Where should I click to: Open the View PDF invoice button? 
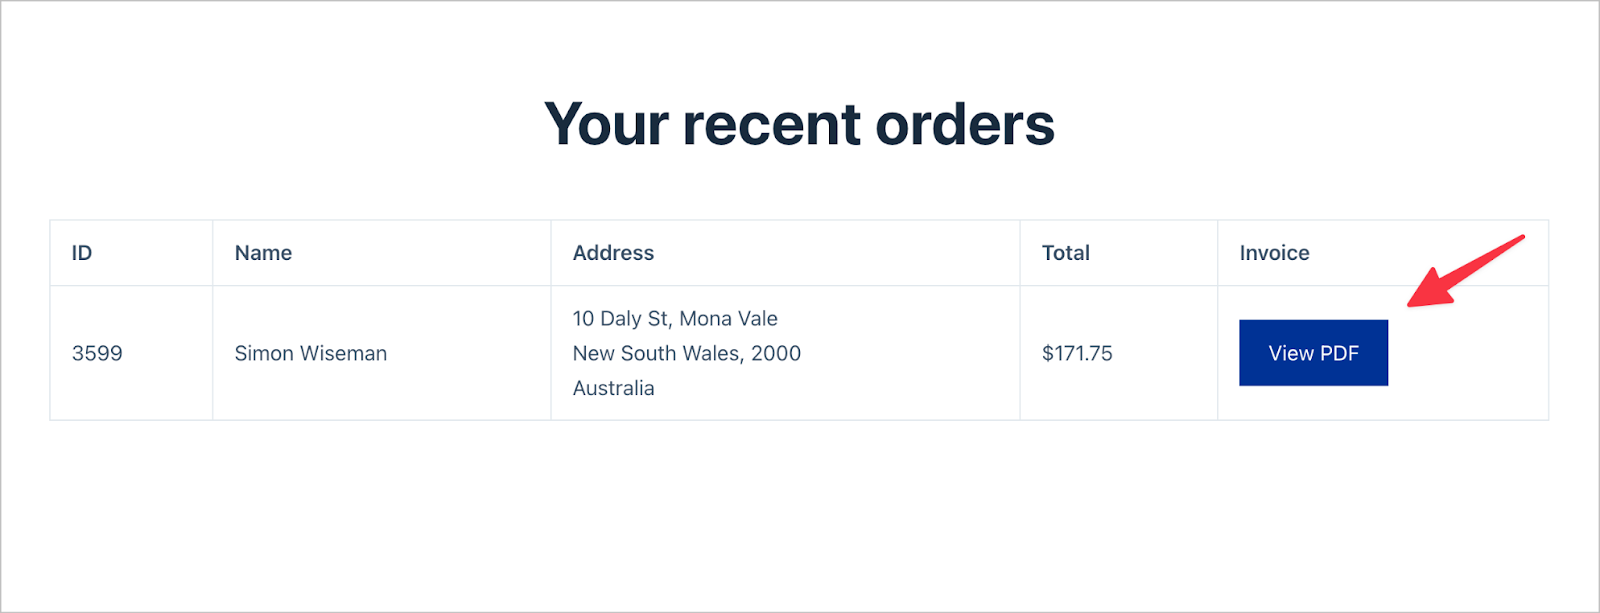tap(1313, 353)
